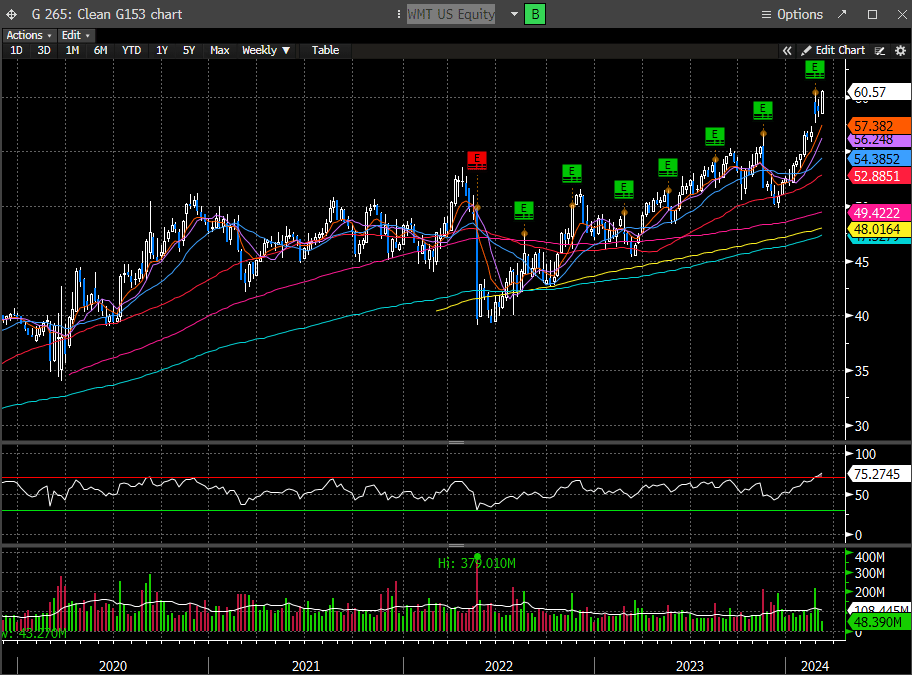Expand the Actions dropdown menu
The width and height of the screenshot is (912, 675).
coord(29,35)
